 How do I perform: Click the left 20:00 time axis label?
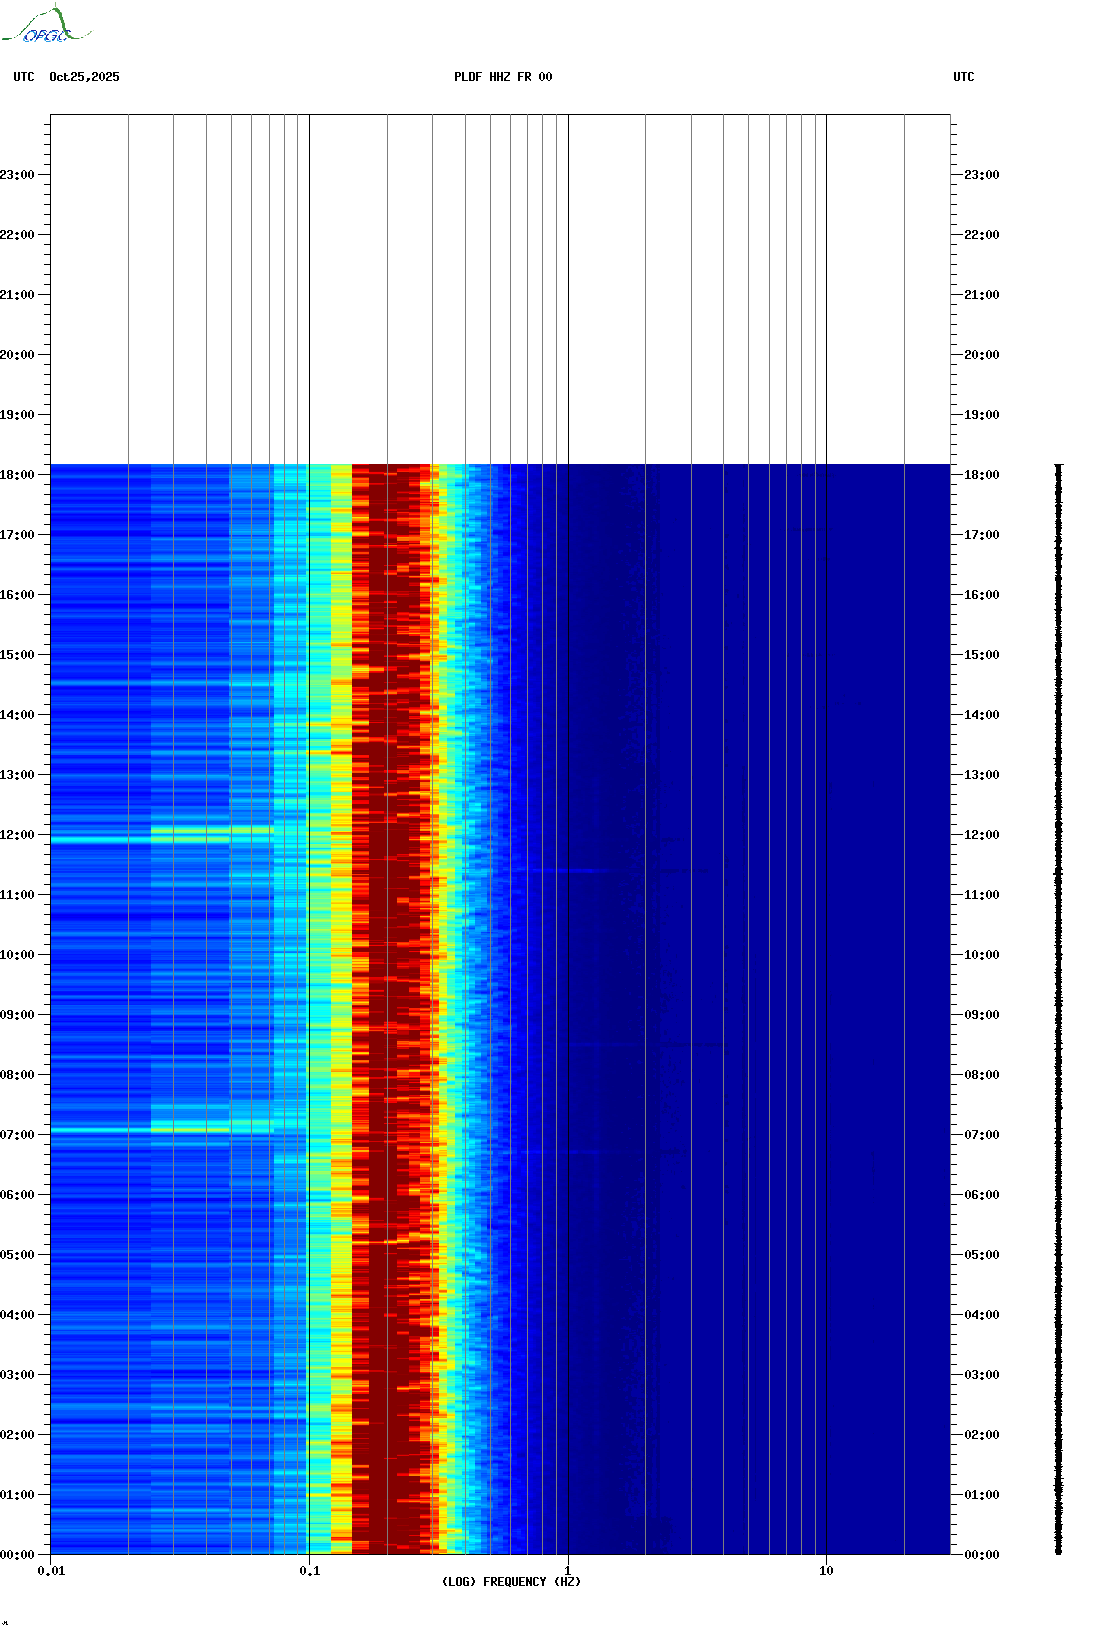tap(17, 355)
